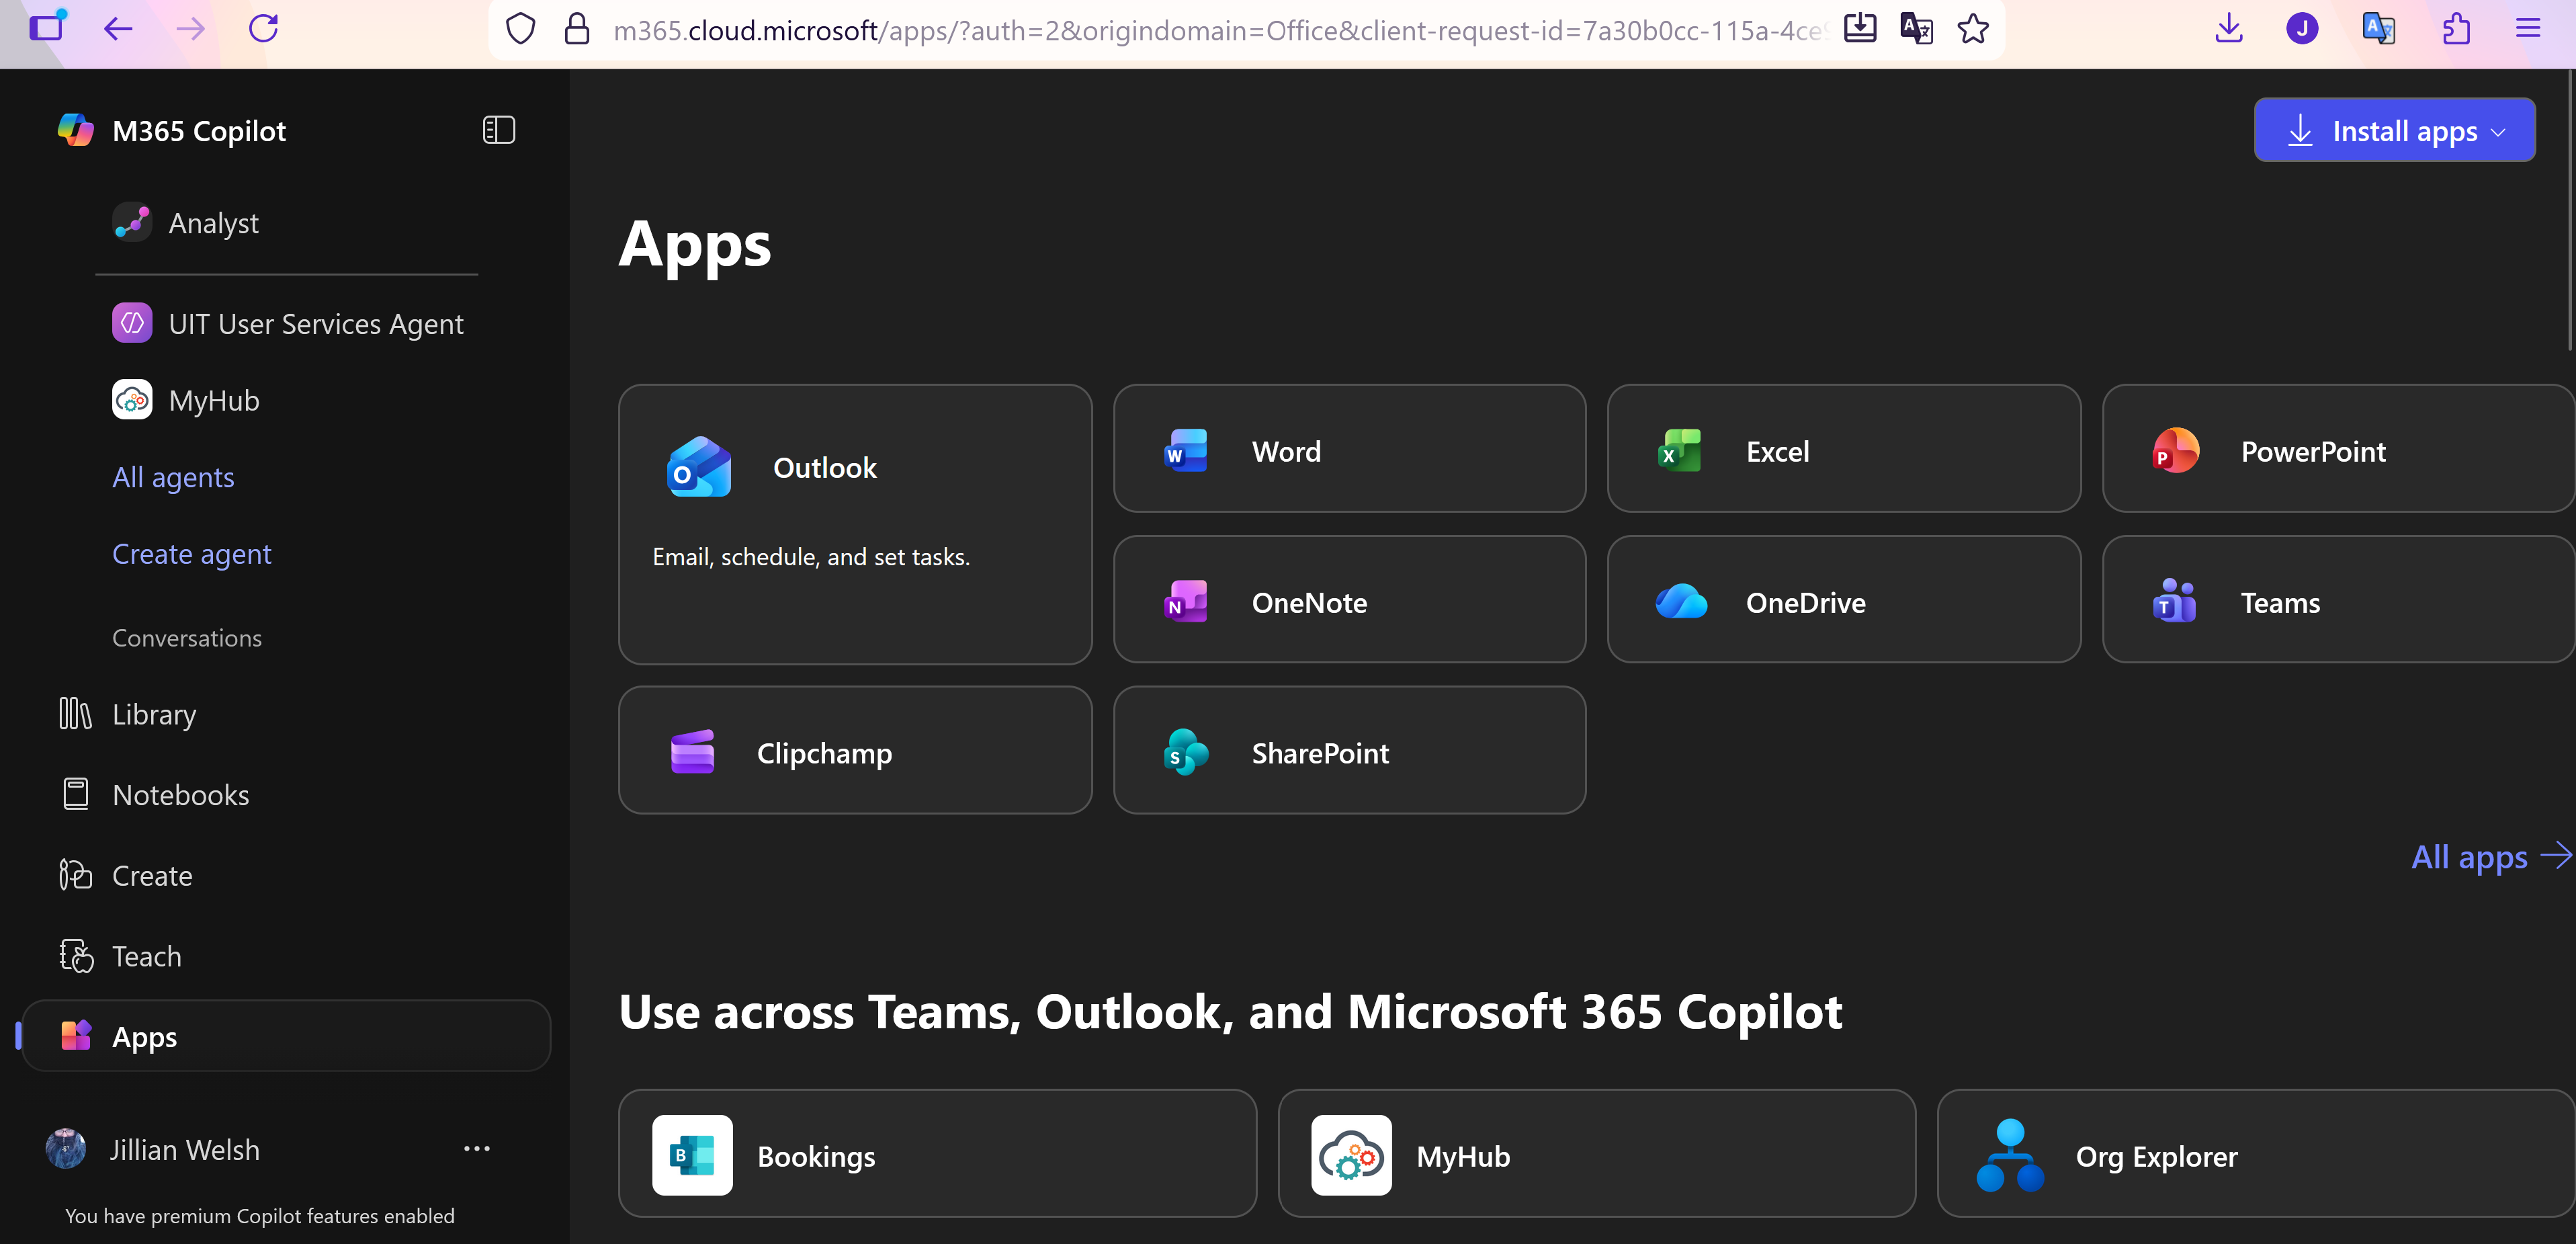Viewport: 2576px width, 1244px height.
Task: Open the Teams app
Action: pyautogui.click(x=2337, y=601)
